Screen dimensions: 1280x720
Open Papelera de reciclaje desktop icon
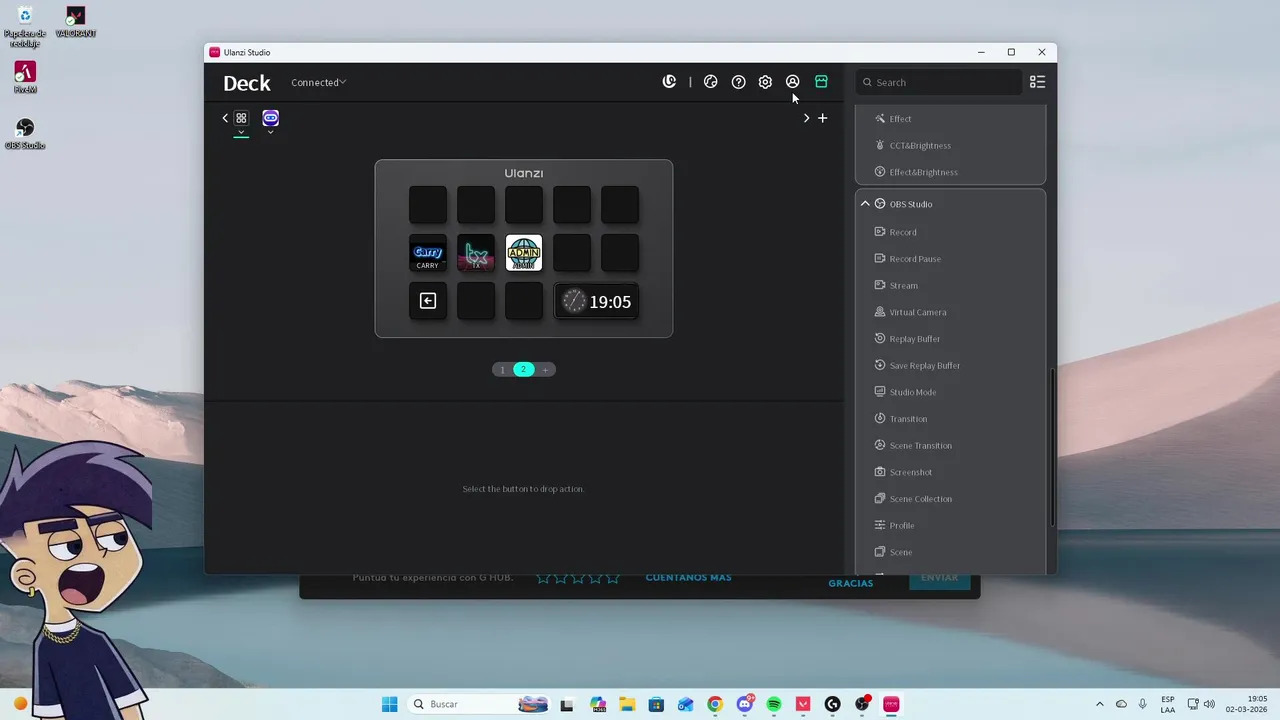pos(25,27)
